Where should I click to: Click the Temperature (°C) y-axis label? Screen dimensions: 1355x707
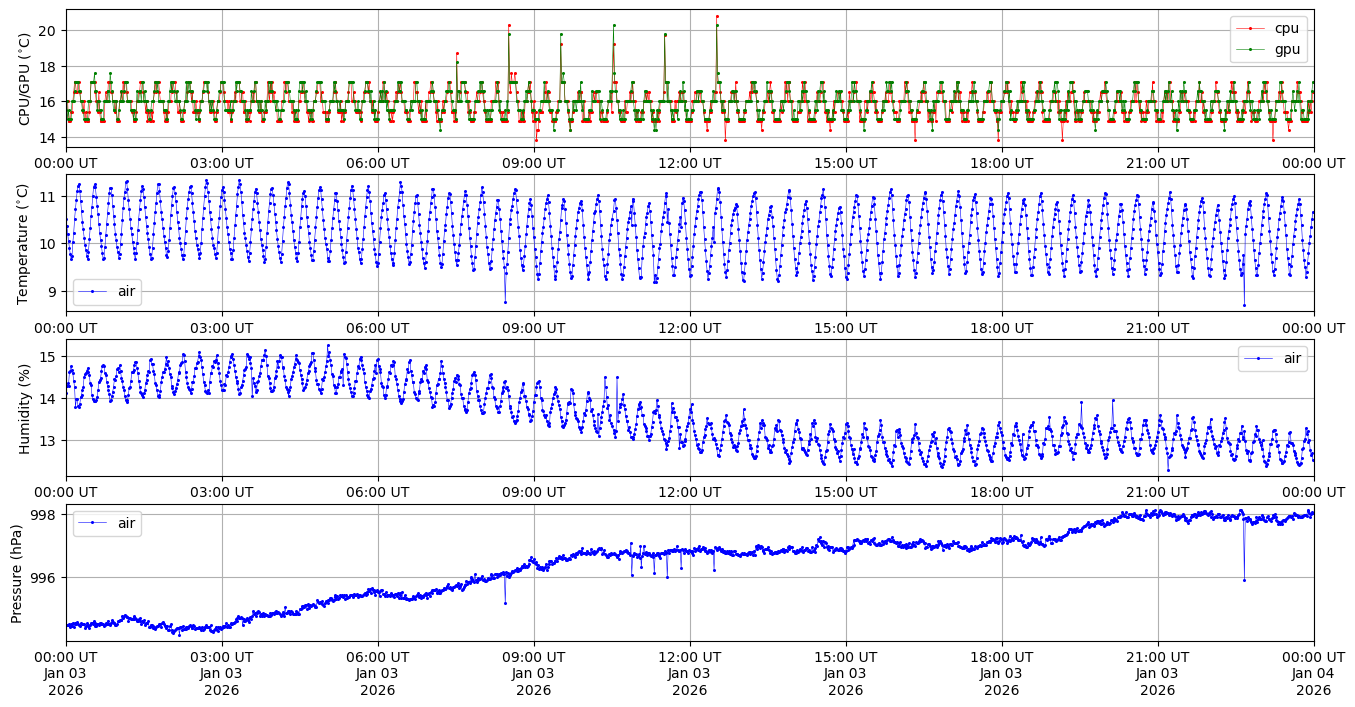(x=24, y=243)
